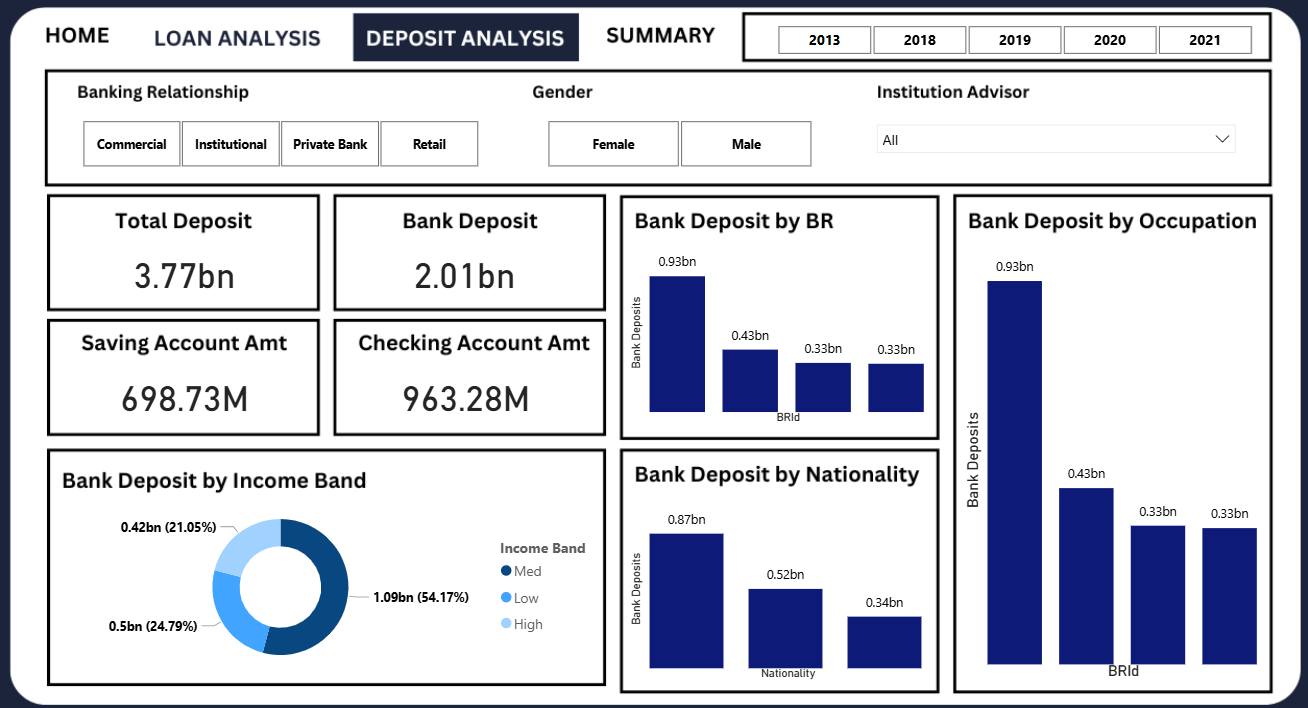1308x708 pixels.
Task: Click the Bank Deposit by Income Band title
Action: coord(214,481)
